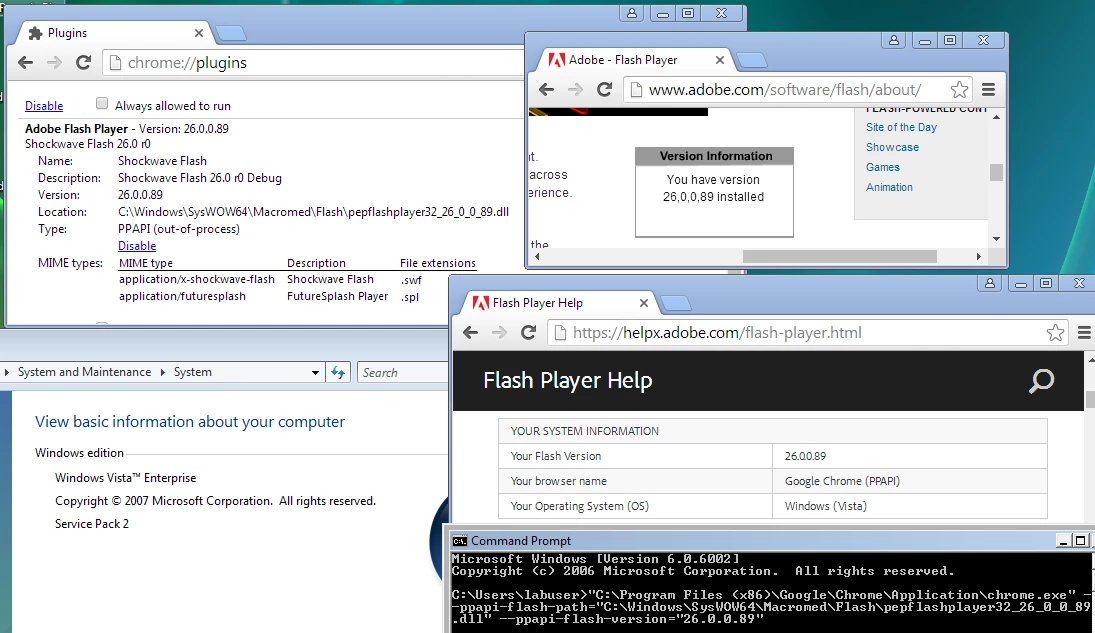The height and width of the screenshot is (633, 1095).
Task: Go back in the Flash Player Help window
Action: click(x=471, y=333)
